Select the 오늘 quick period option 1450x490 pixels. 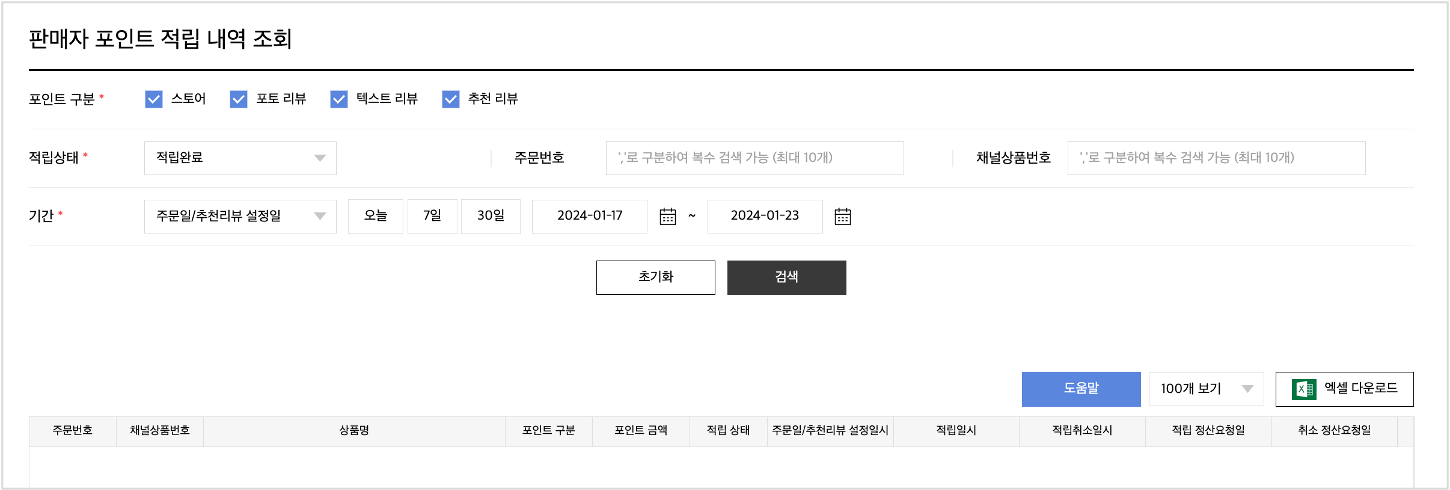click(x=375, y=216)
